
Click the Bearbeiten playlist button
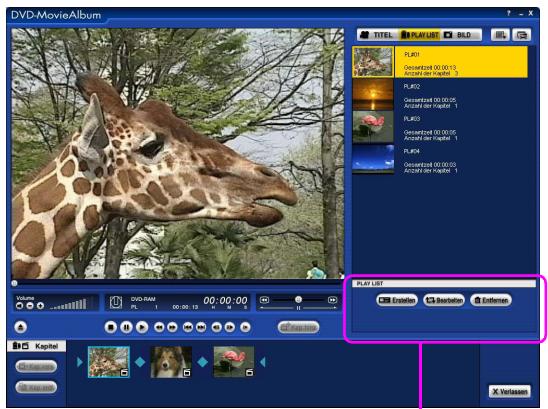(444, 300)
